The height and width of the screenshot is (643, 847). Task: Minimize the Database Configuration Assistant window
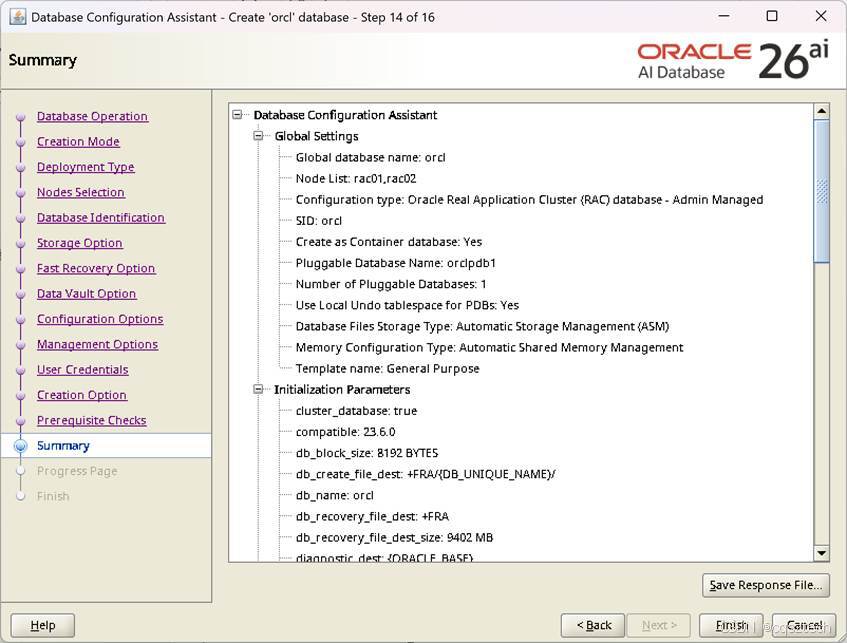pos(724,16)
